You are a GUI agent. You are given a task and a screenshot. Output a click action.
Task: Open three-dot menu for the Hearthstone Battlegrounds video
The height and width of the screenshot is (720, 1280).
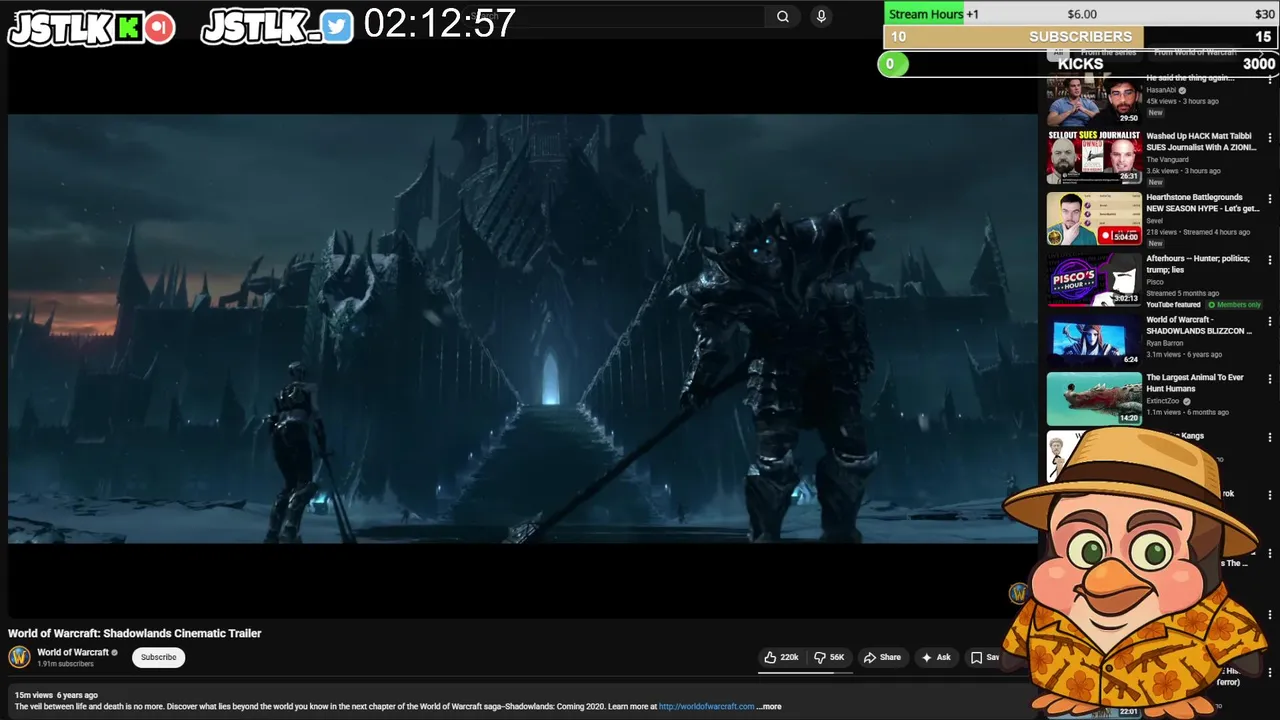click(x=1270, y=199)
